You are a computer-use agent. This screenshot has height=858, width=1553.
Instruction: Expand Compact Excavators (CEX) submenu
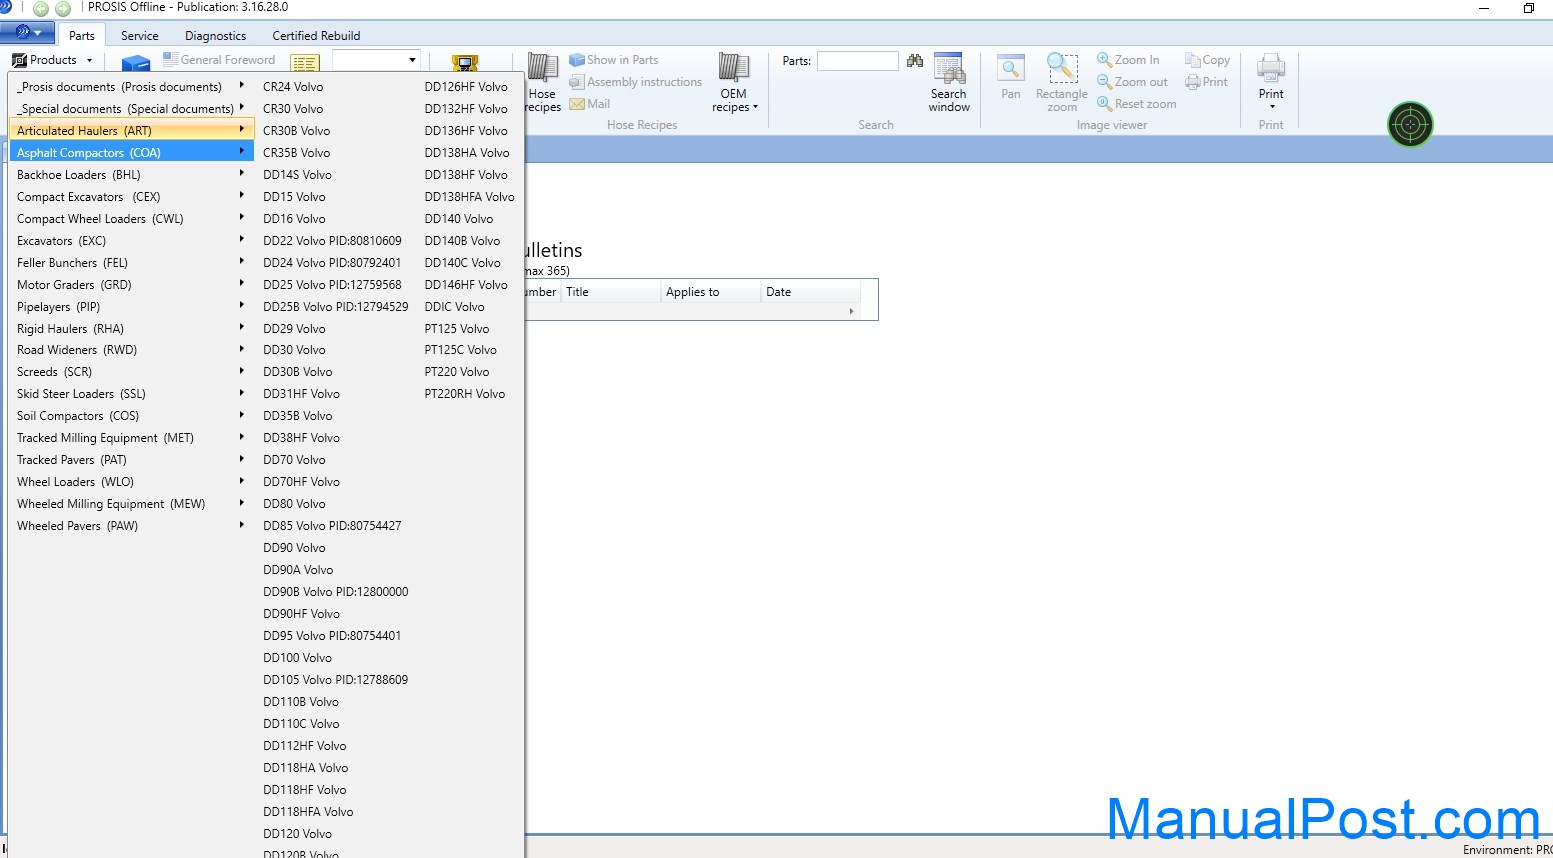tap(131, 197)
